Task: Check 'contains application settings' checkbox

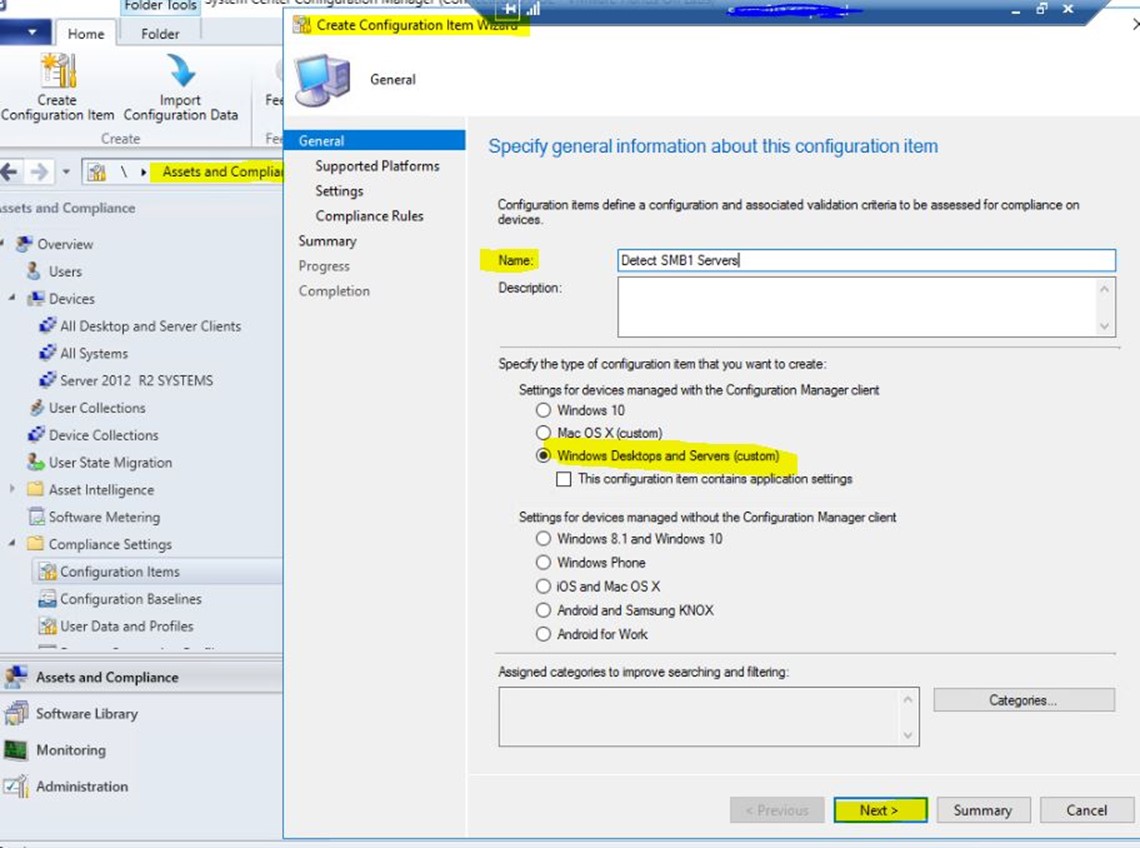Action: 564,479
